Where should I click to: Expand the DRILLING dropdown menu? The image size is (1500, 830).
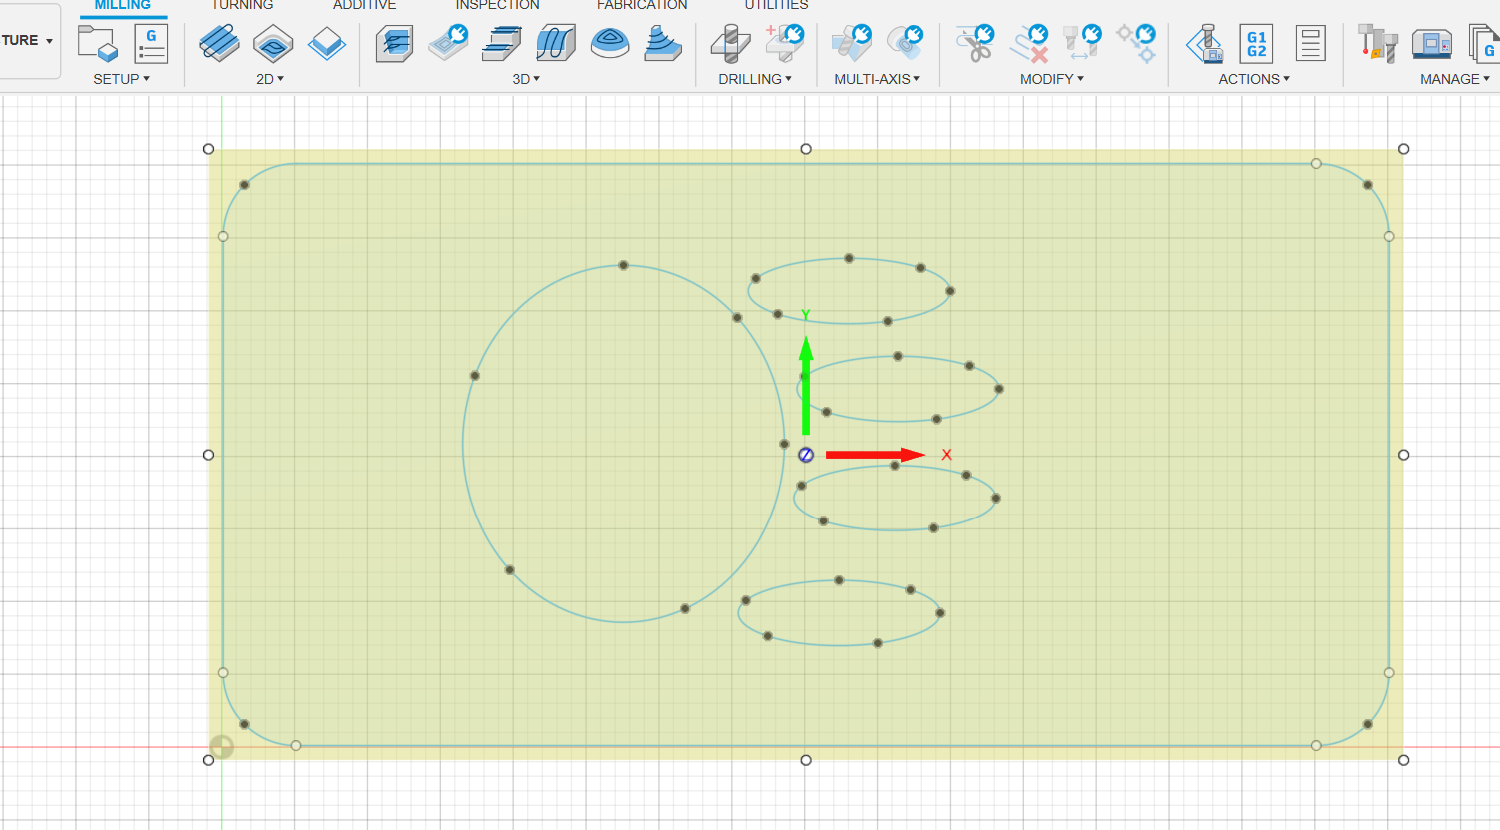click(755, 79)
